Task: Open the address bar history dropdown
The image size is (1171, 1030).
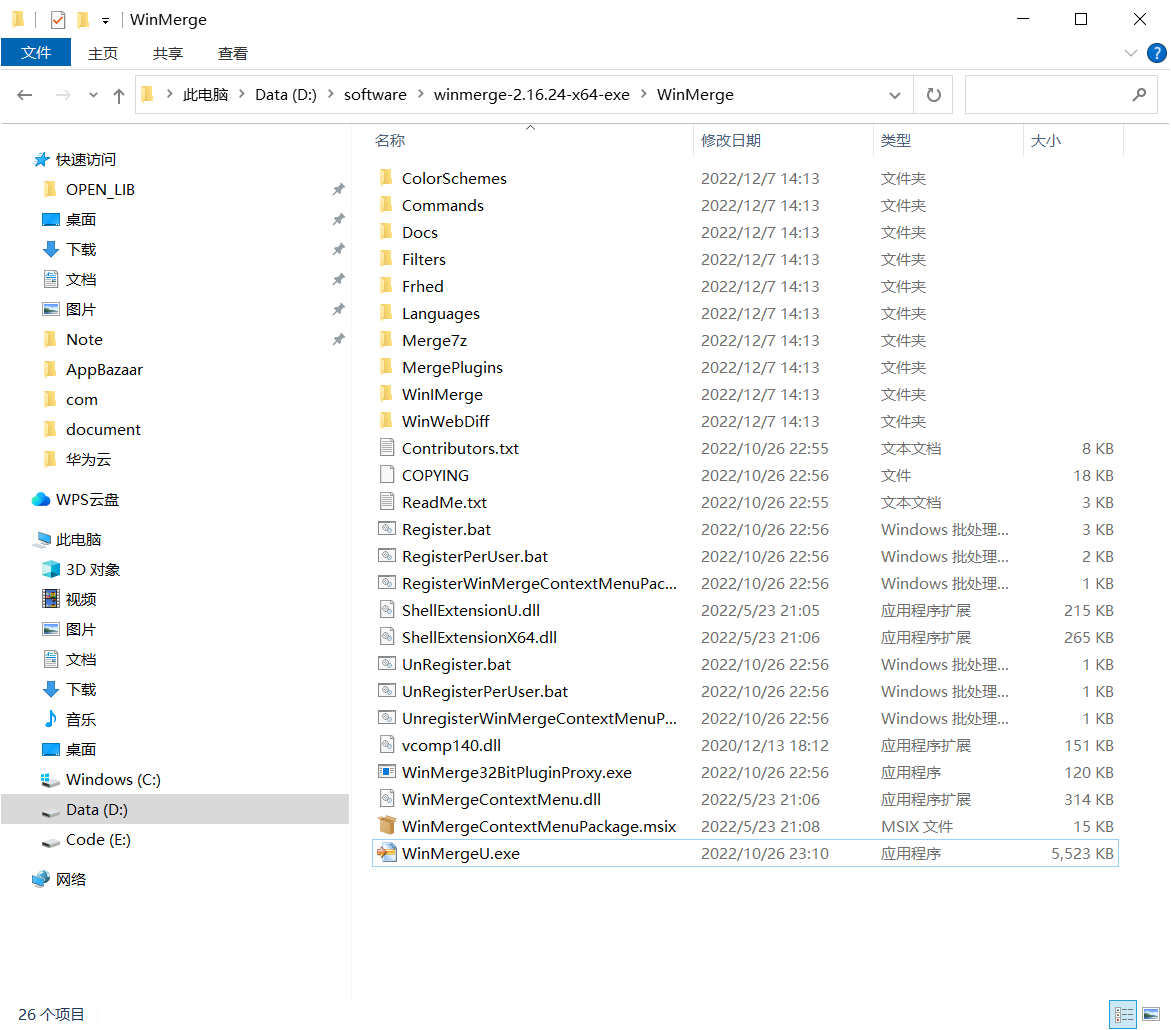Action: [895, 95]
